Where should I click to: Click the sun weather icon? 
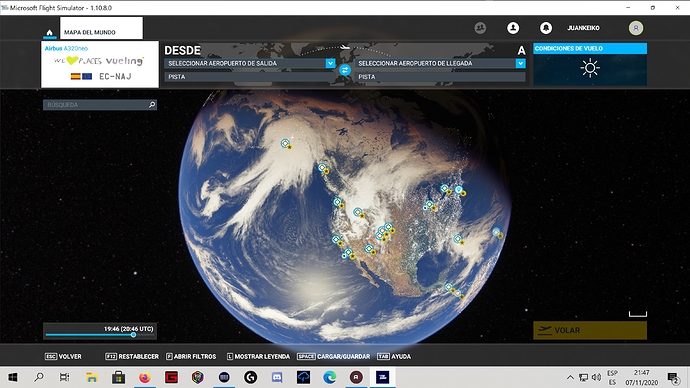pos(590,68)
